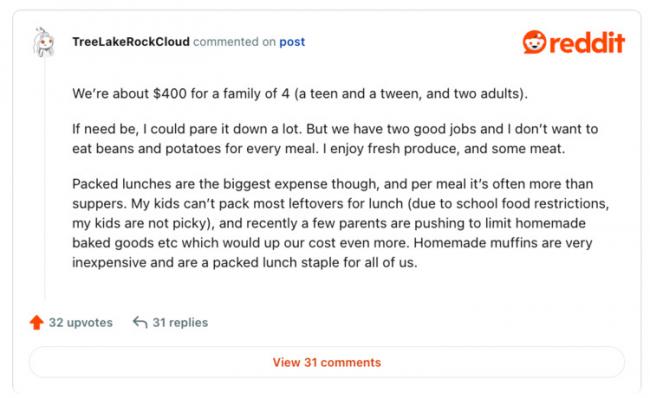Click the paragraph about beans and potatoes
650x398 pixels.
click(335, 138)
